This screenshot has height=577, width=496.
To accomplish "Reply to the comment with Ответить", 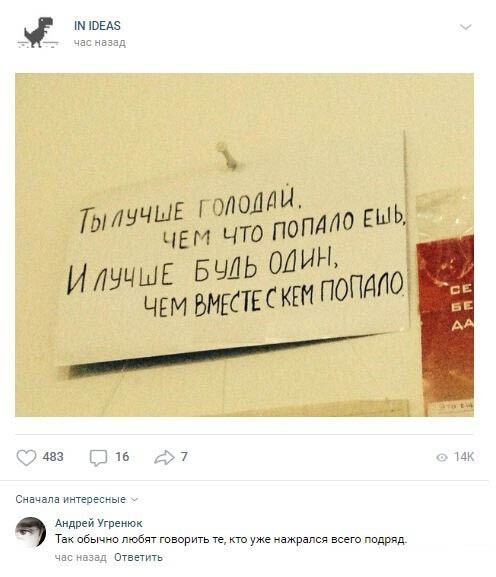I will tap(138, 557).
